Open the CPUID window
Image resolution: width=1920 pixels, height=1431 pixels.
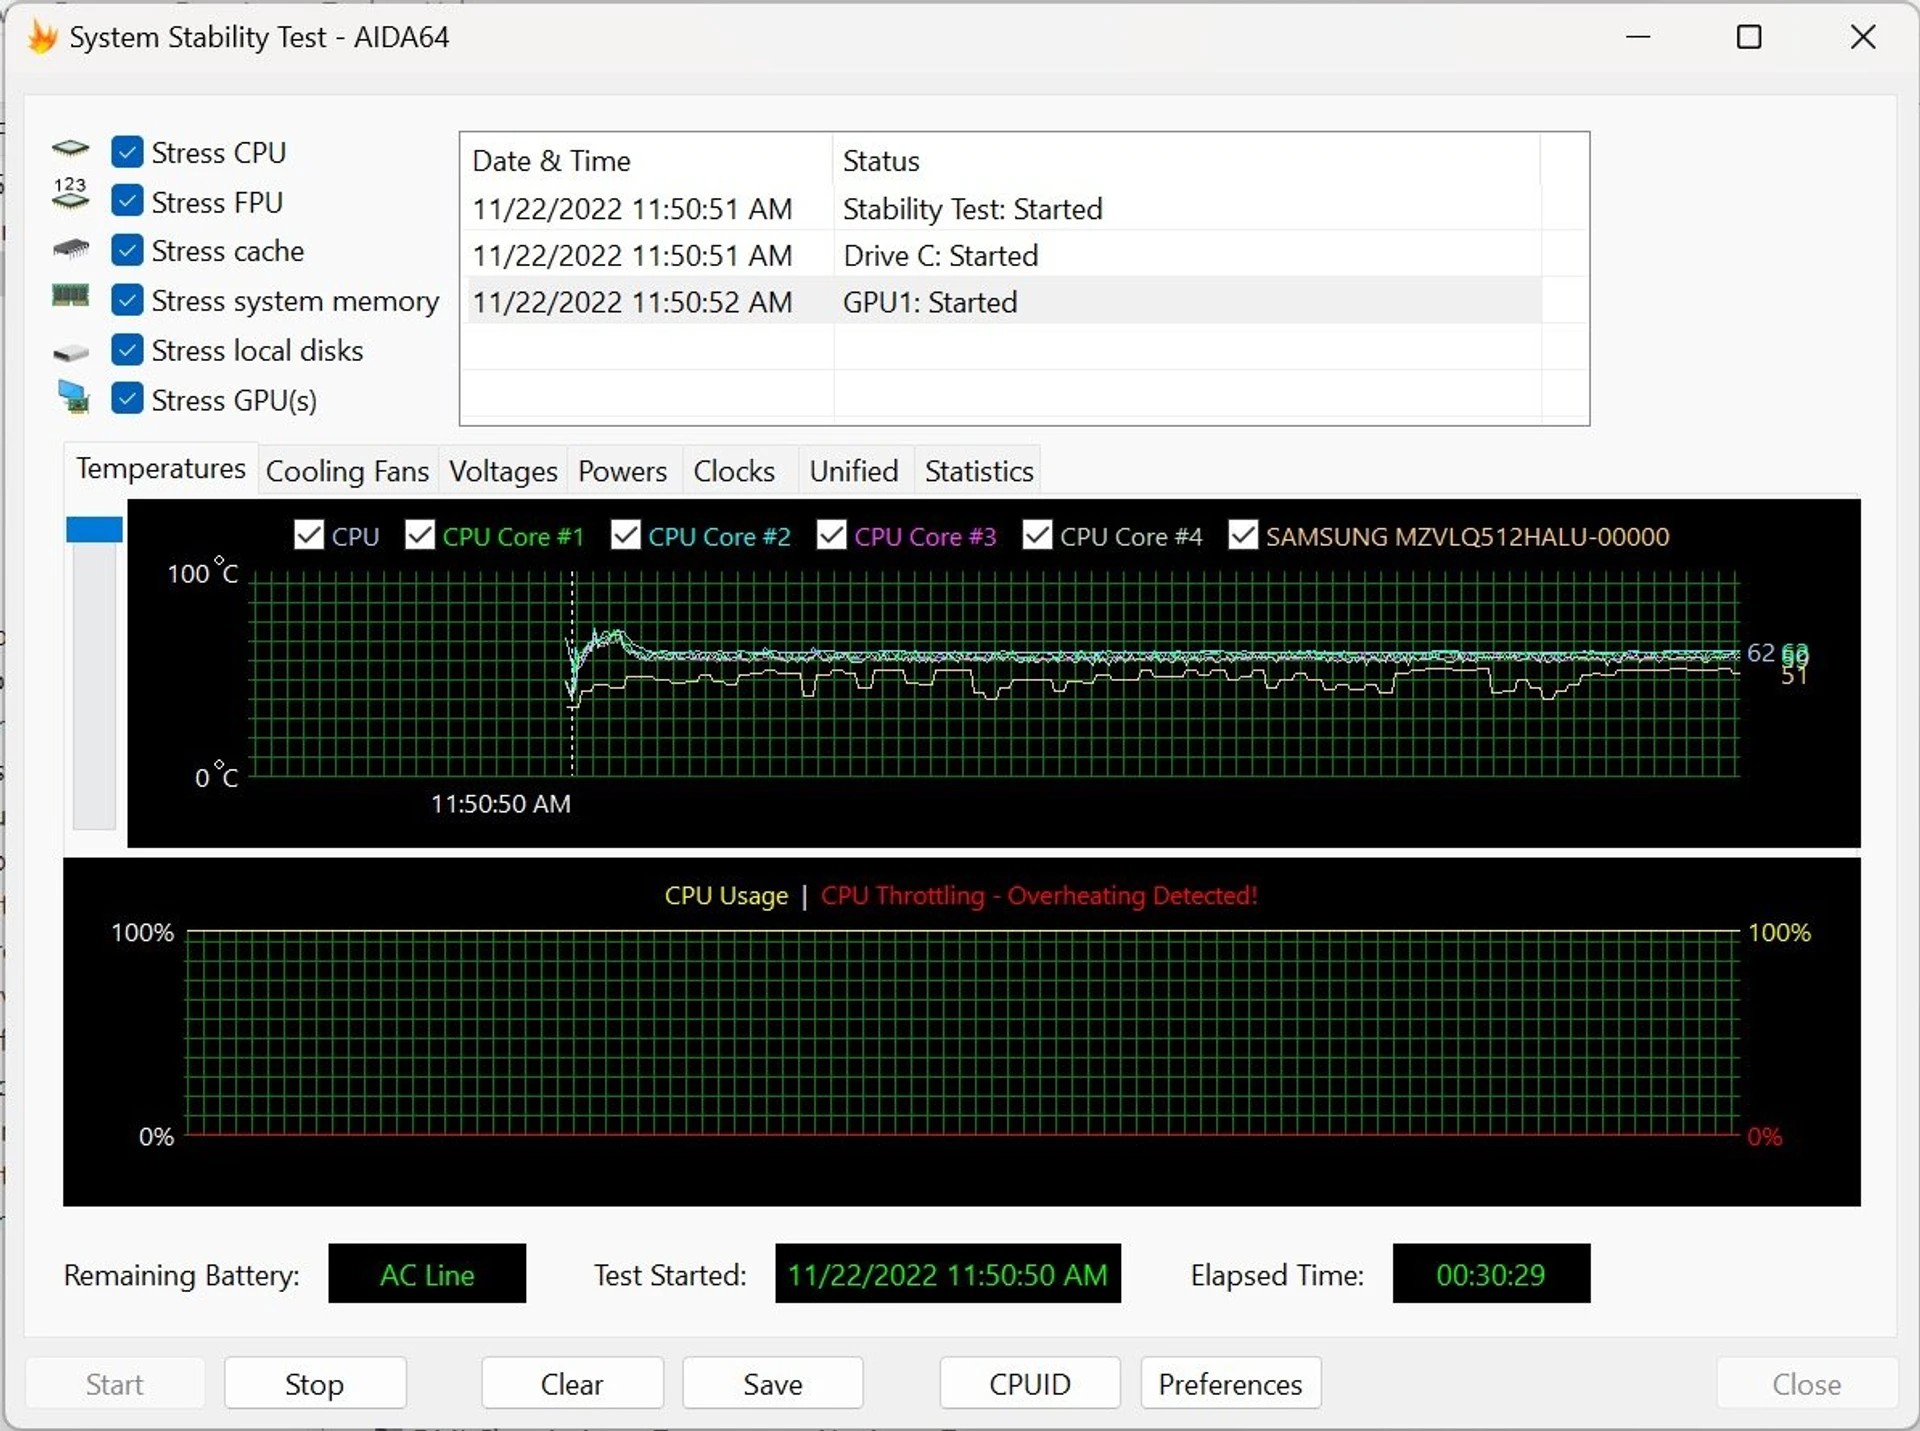coord(1029,1384)
